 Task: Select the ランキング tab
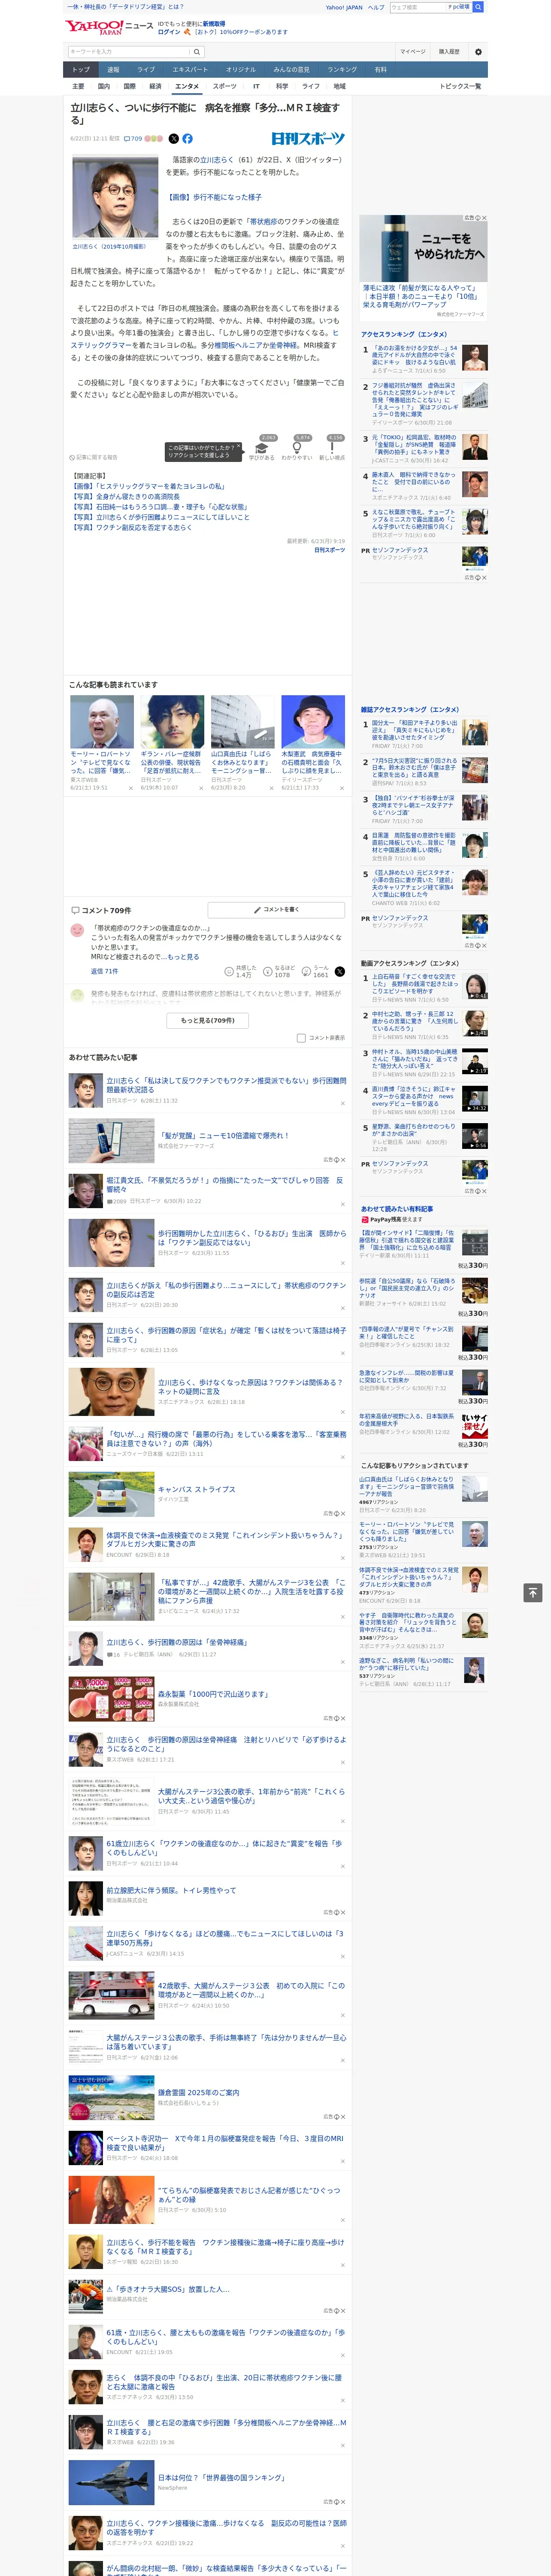pos(342,70)
